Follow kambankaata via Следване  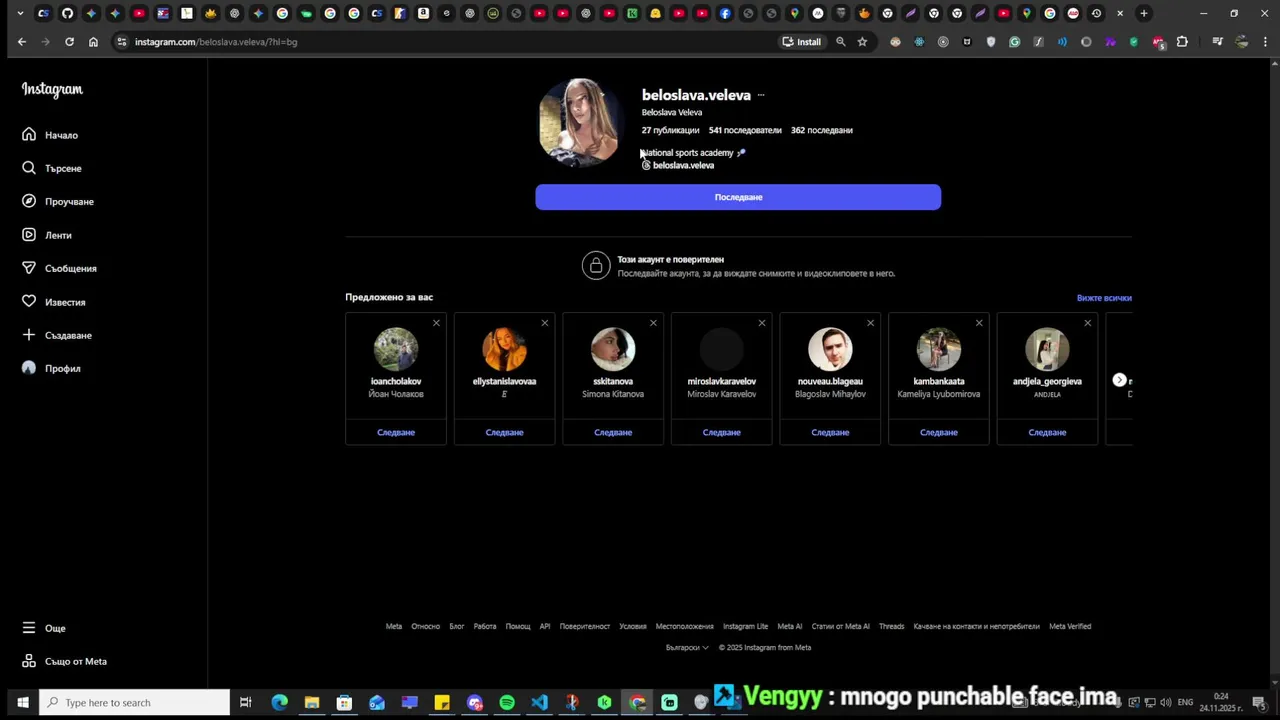pos(939,432)
